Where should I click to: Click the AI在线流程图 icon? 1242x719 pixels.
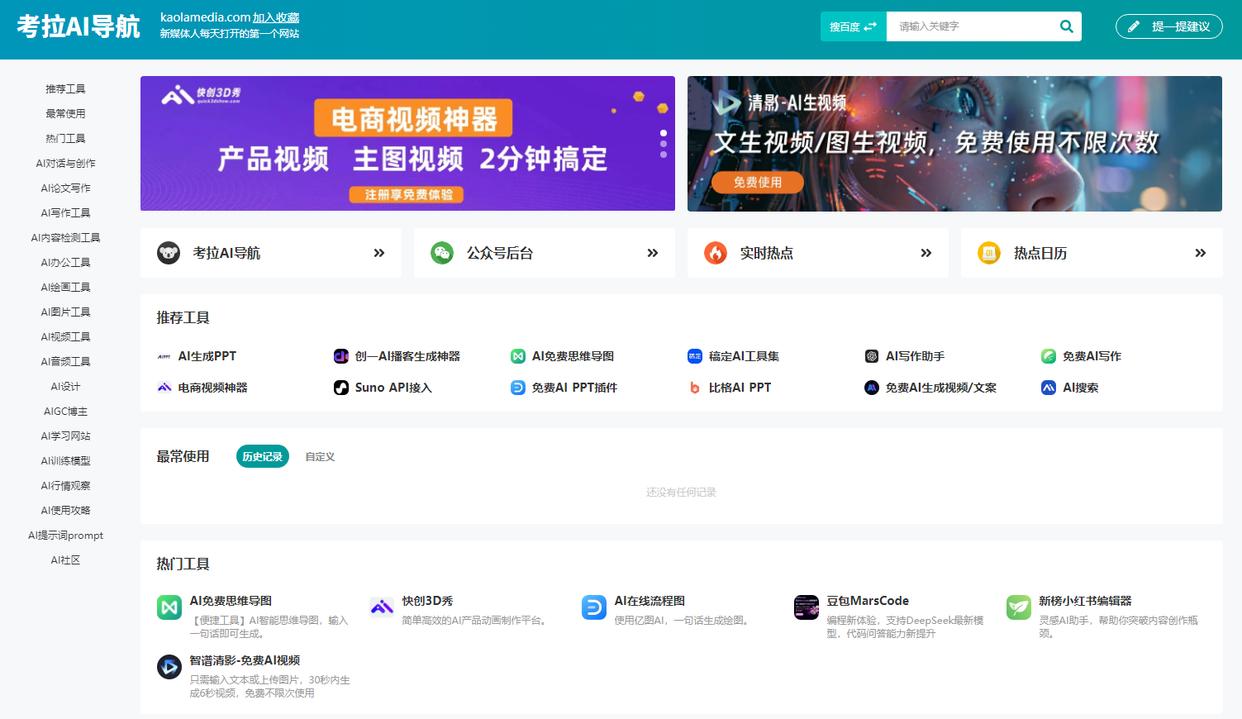tap(594, 607)
